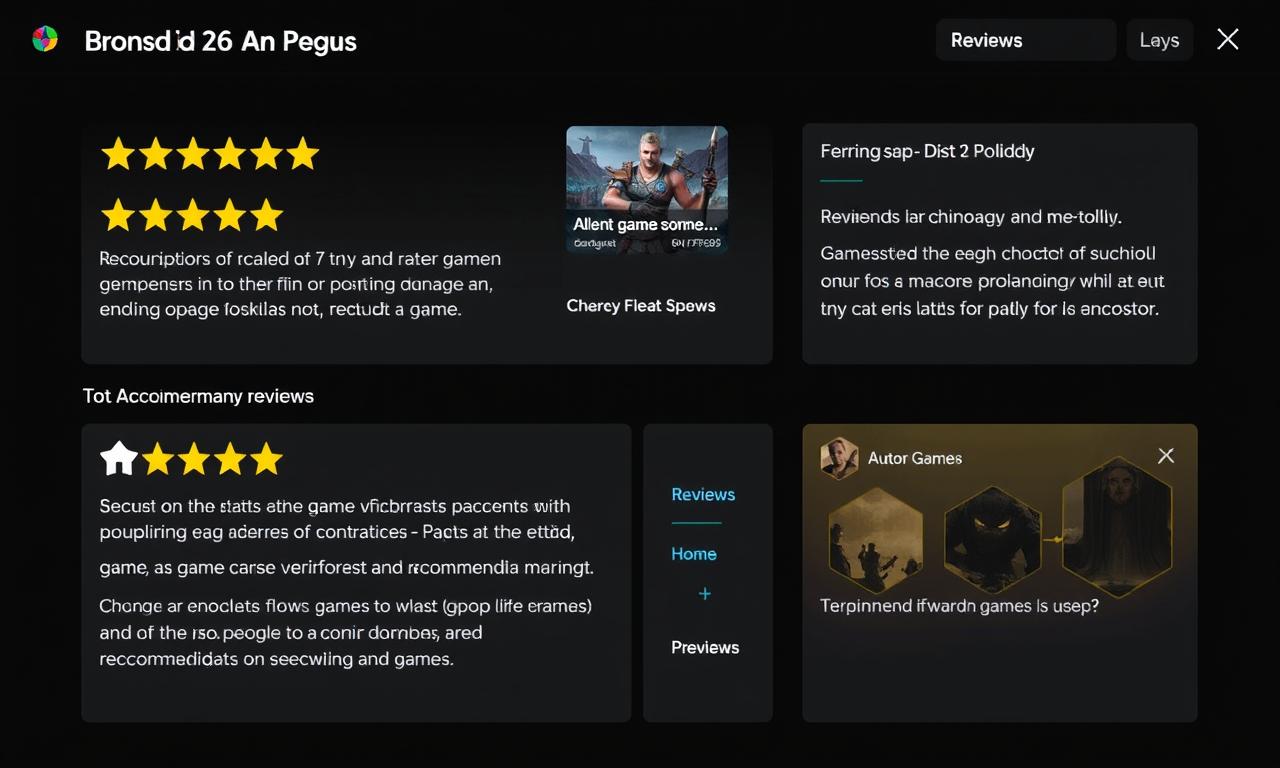Click the Tot Accoimermany reviews heading
This screenshot has width=1280, height=768.
coord(198,396)
